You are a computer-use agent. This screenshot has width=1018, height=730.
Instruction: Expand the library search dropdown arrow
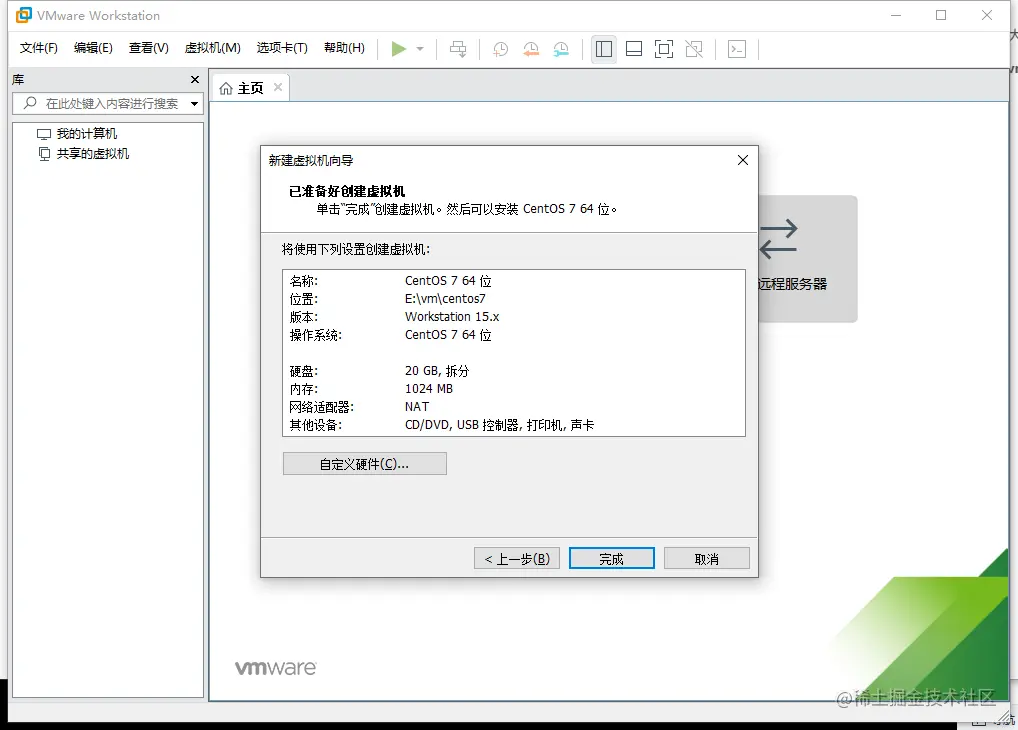tap(194, 103)
